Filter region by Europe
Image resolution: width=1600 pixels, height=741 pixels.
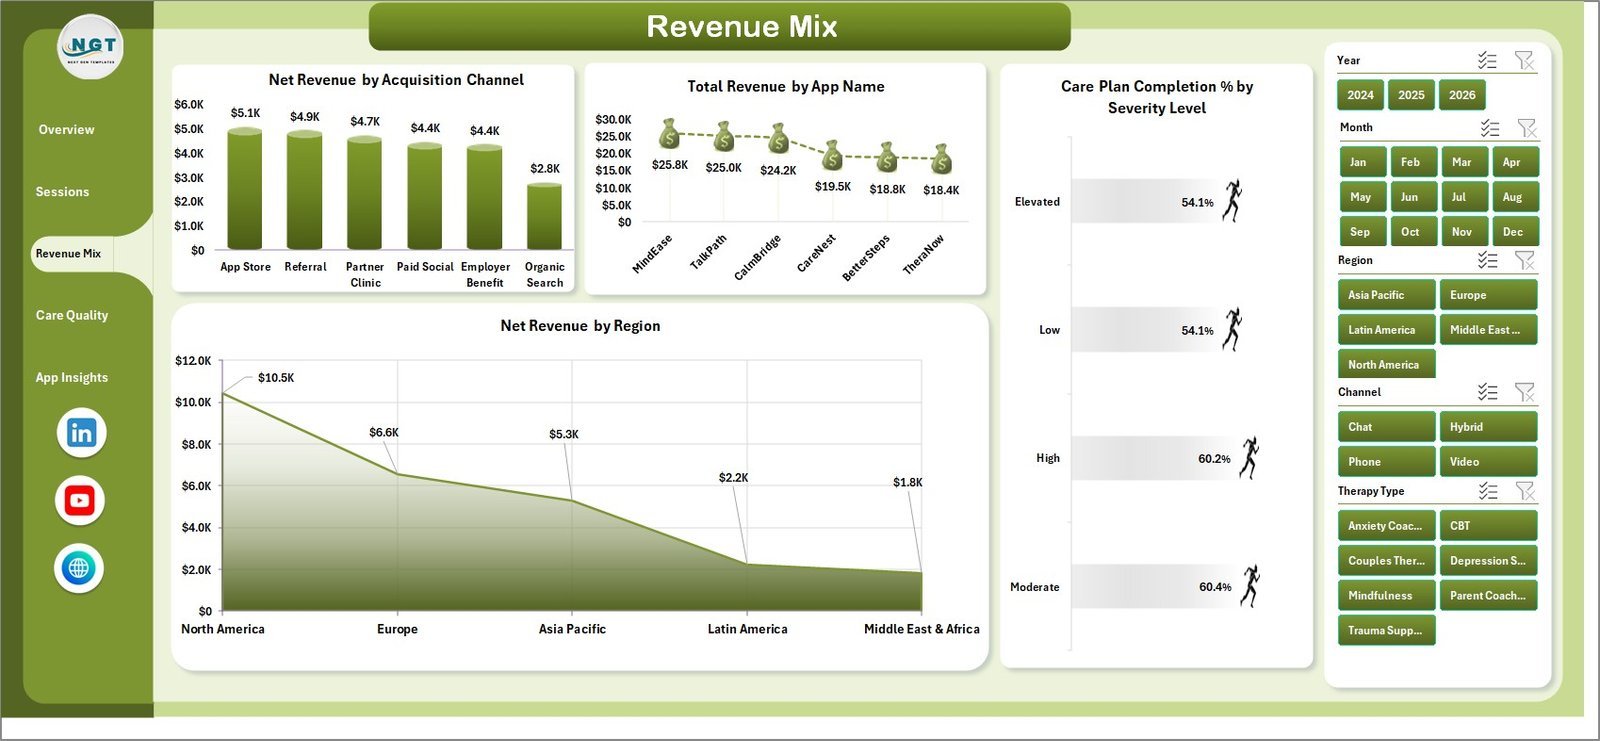click(x=1488, y=295)
